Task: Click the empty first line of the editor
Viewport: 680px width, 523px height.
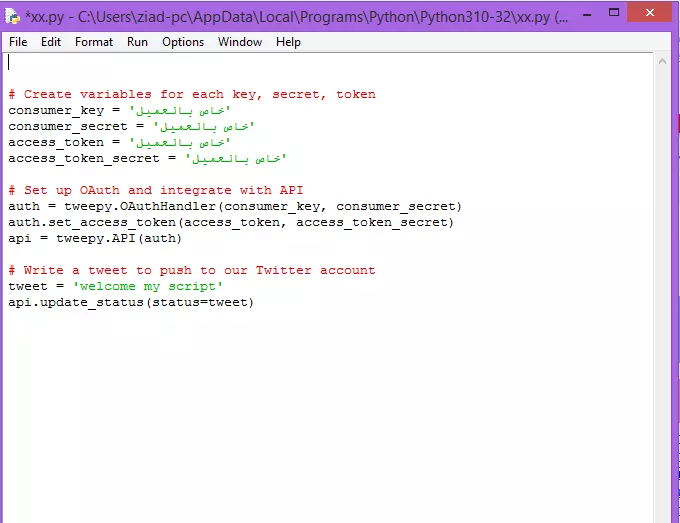Action: tap(330, 62)
